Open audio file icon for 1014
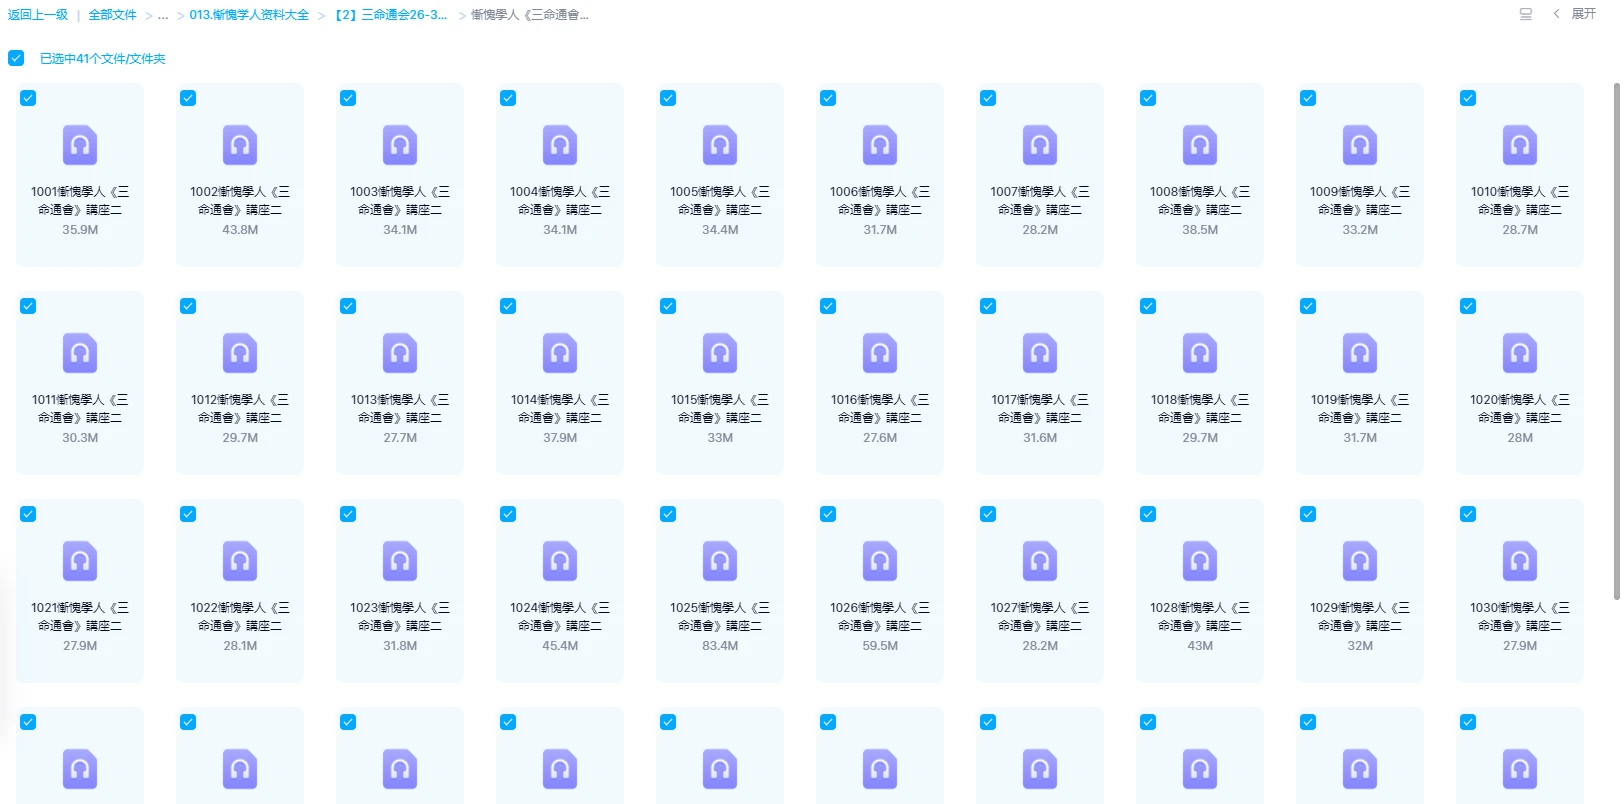 pyautogui.click(x=560, y=353)
